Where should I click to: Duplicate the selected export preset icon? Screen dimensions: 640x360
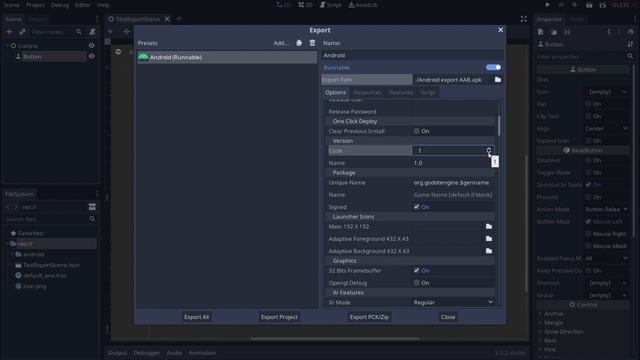click(x=299, y=43)
